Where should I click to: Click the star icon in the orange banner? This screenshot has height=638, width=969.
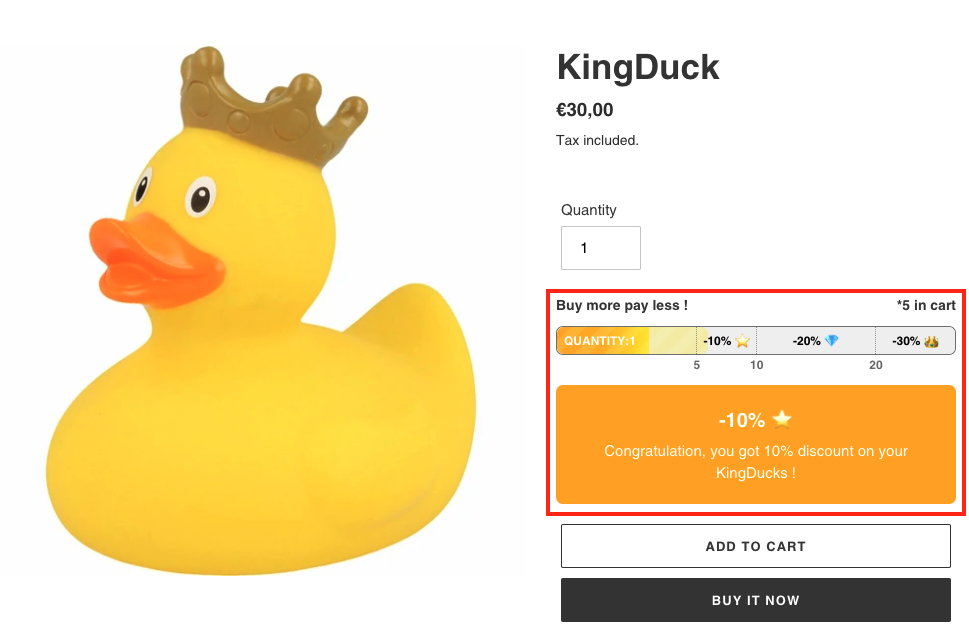pyautogui.click(x=782, y=419)
